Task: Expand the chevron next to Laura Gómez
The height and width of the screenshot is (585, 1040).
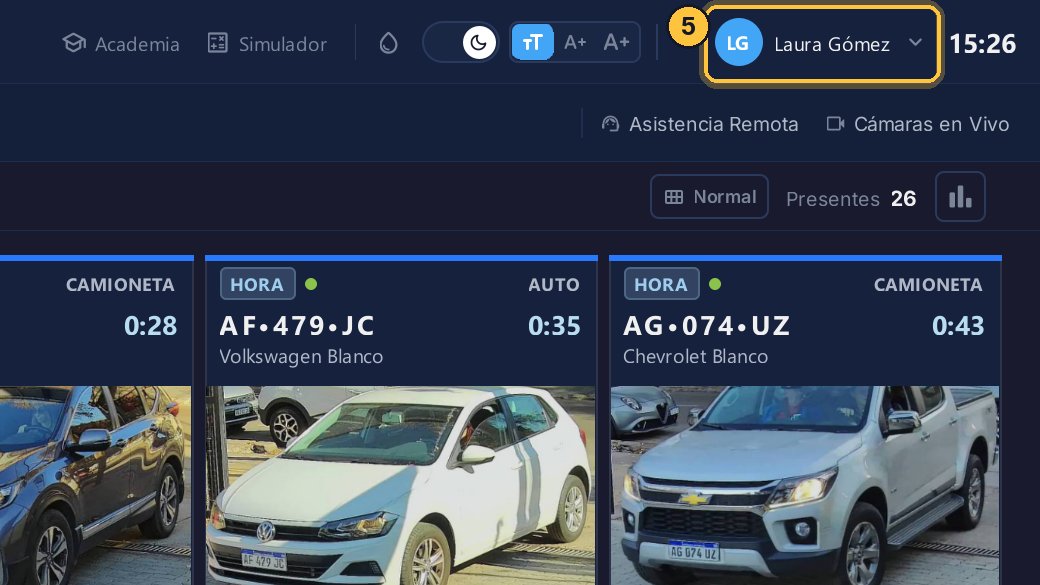Action: point(915,42)
